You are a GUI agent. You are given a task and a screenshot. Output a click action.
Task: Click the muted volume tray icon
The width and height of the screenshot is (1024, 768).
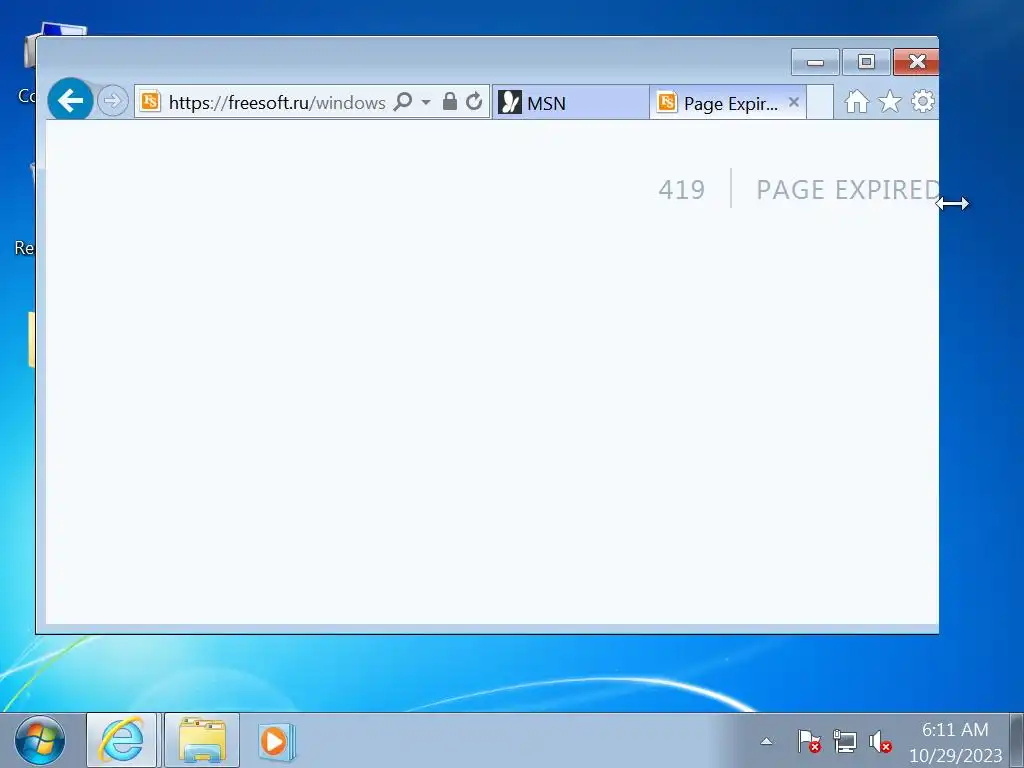[880, 741]
